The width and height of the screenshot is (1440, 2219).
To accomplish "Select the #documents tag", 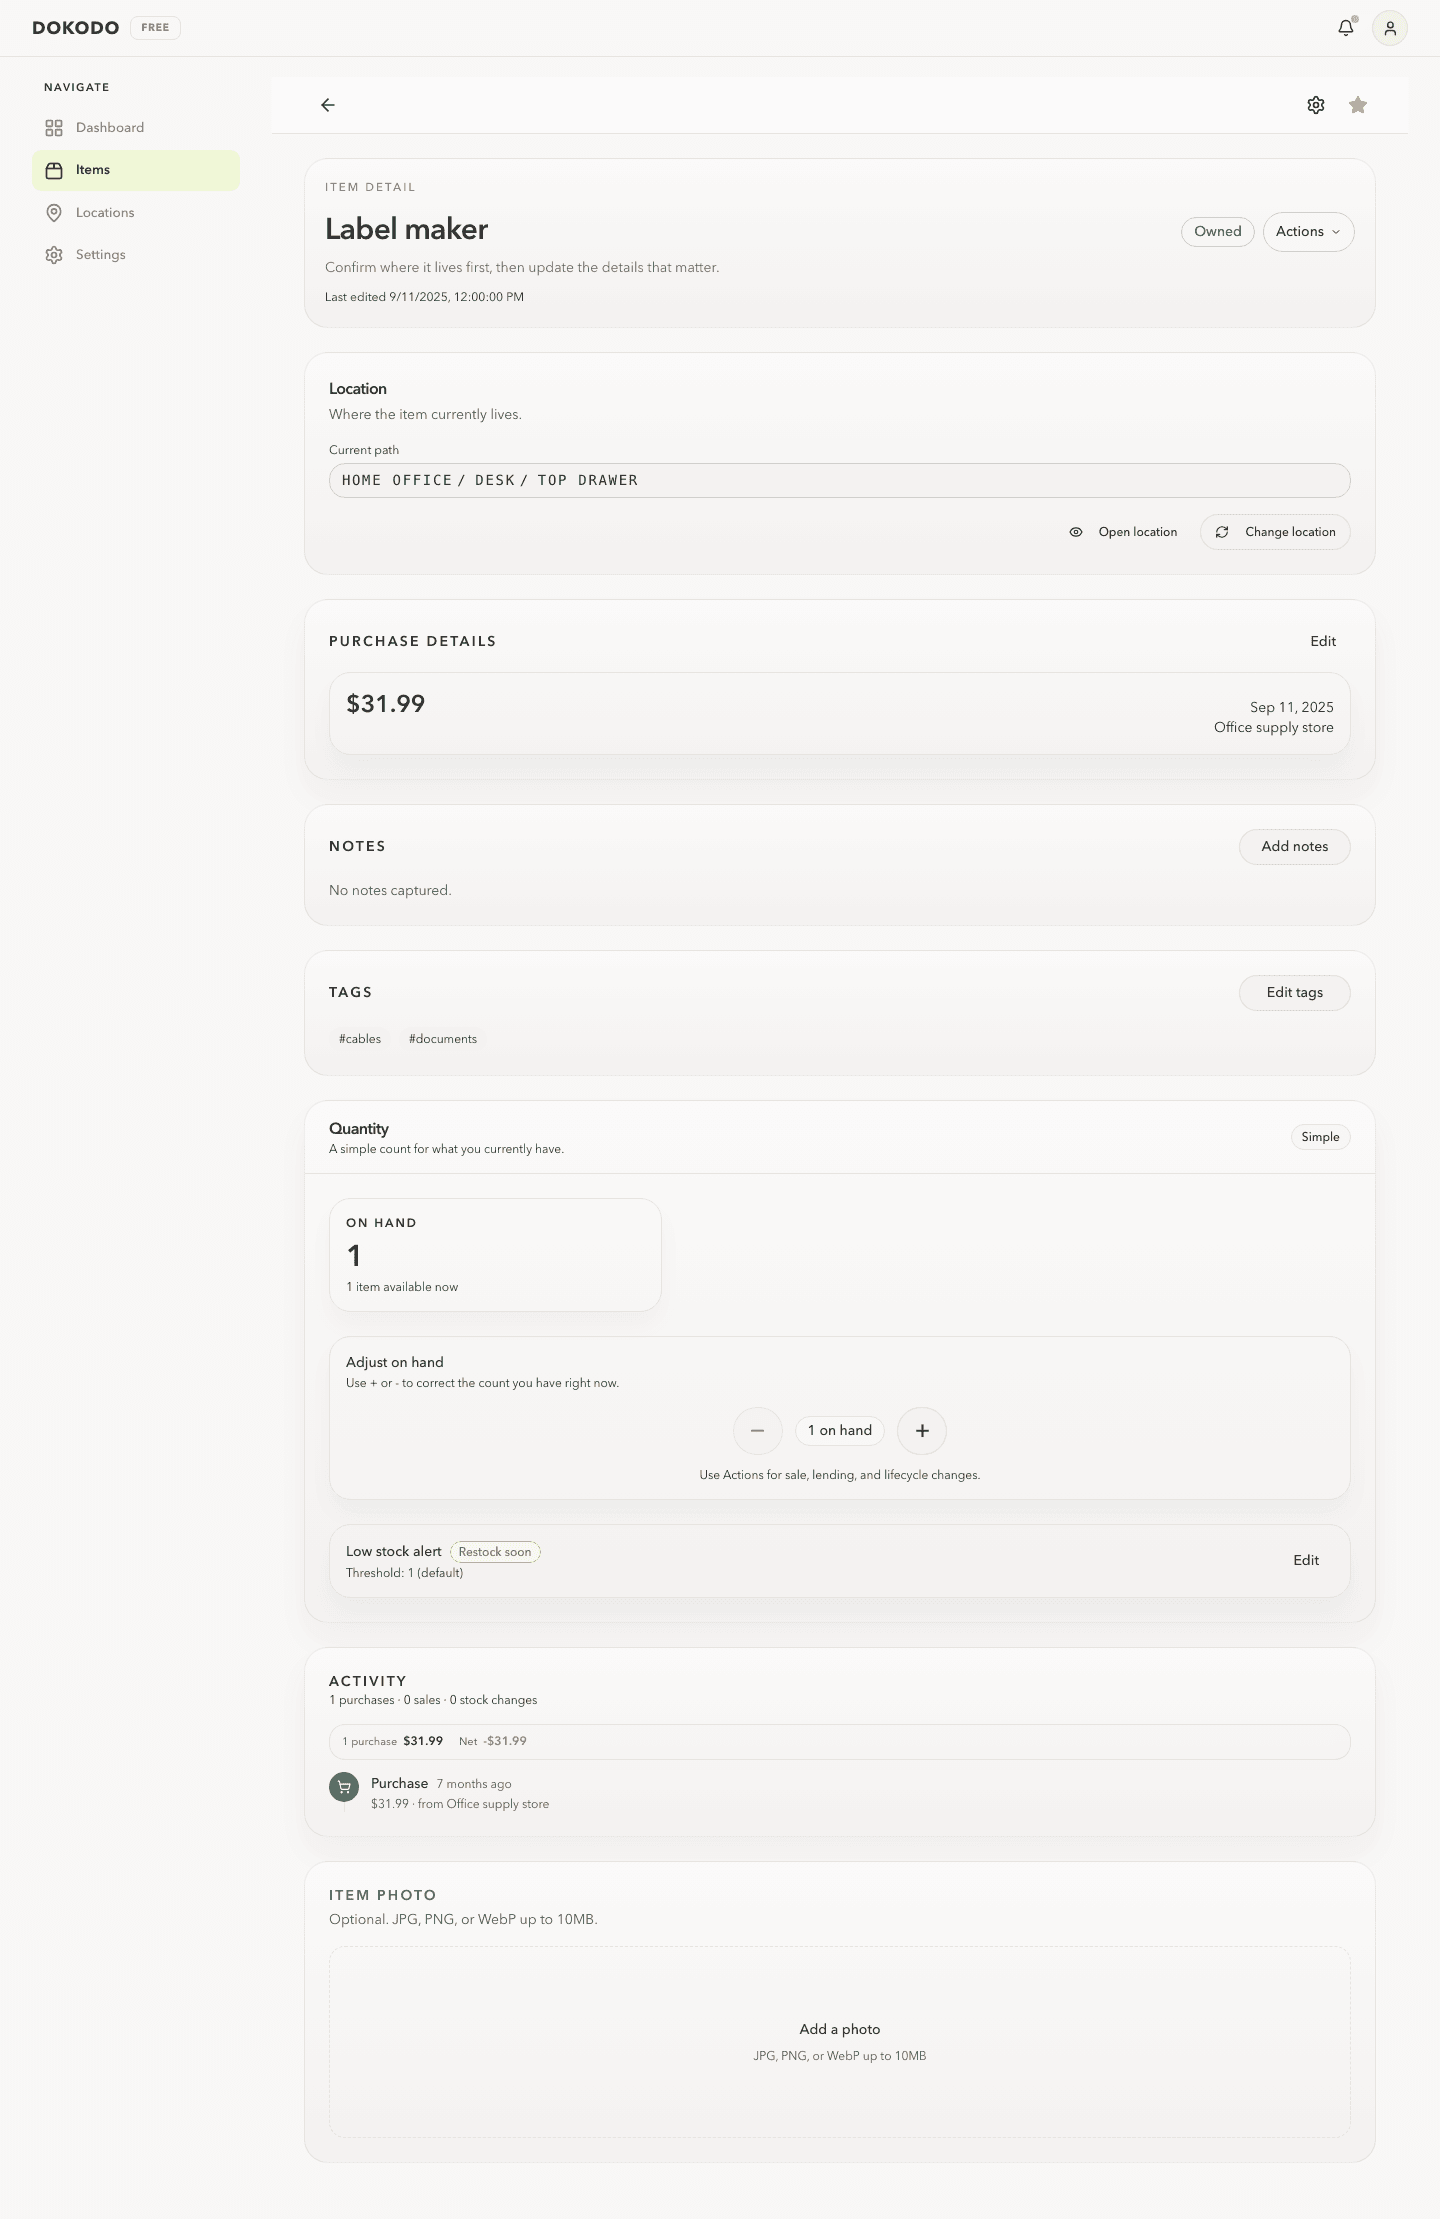I will coord(443,1039).
